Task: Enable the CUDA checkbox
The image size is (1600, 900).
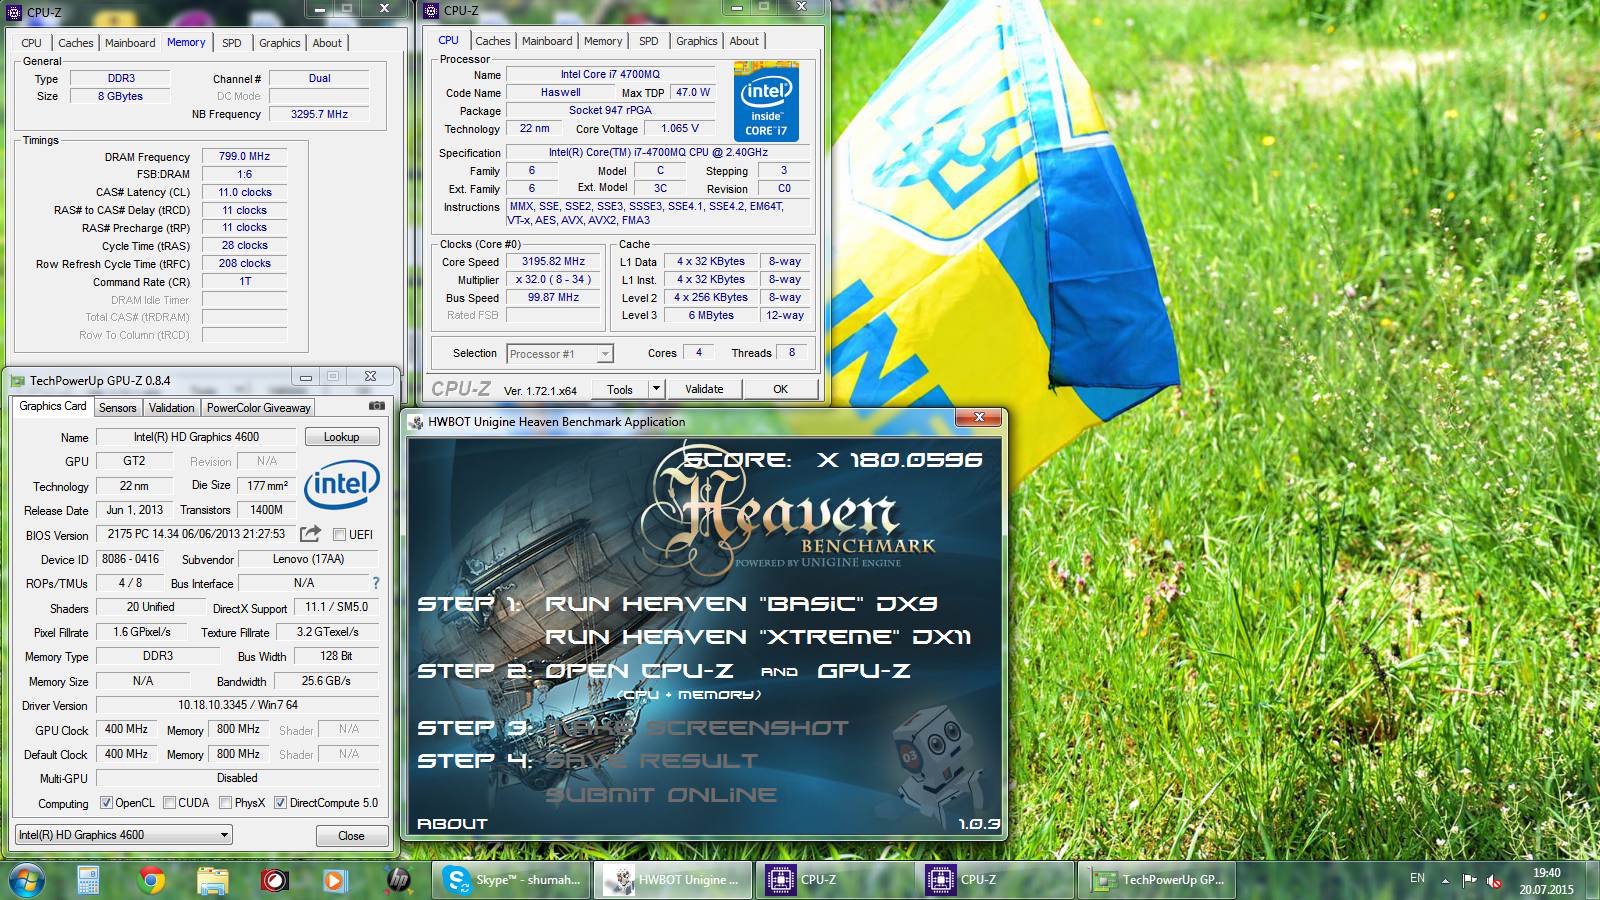Action: 169,803
